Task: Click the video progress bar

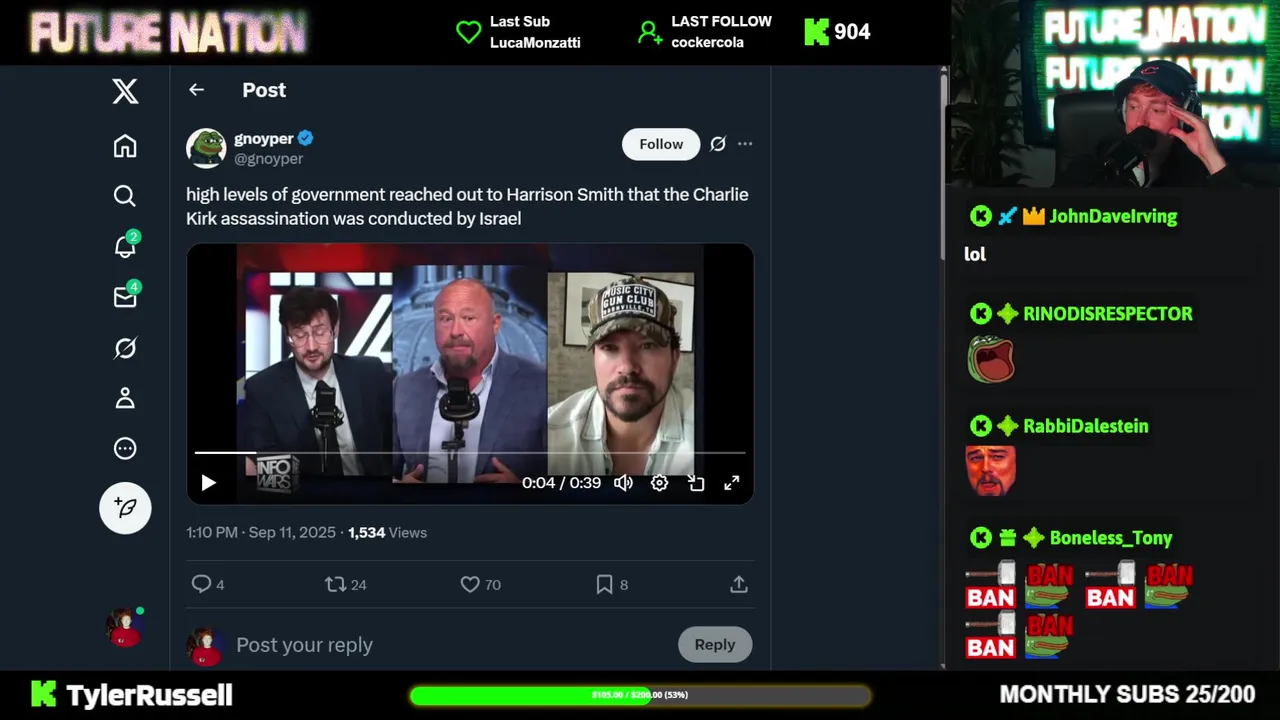Action: tap(470, 453)
